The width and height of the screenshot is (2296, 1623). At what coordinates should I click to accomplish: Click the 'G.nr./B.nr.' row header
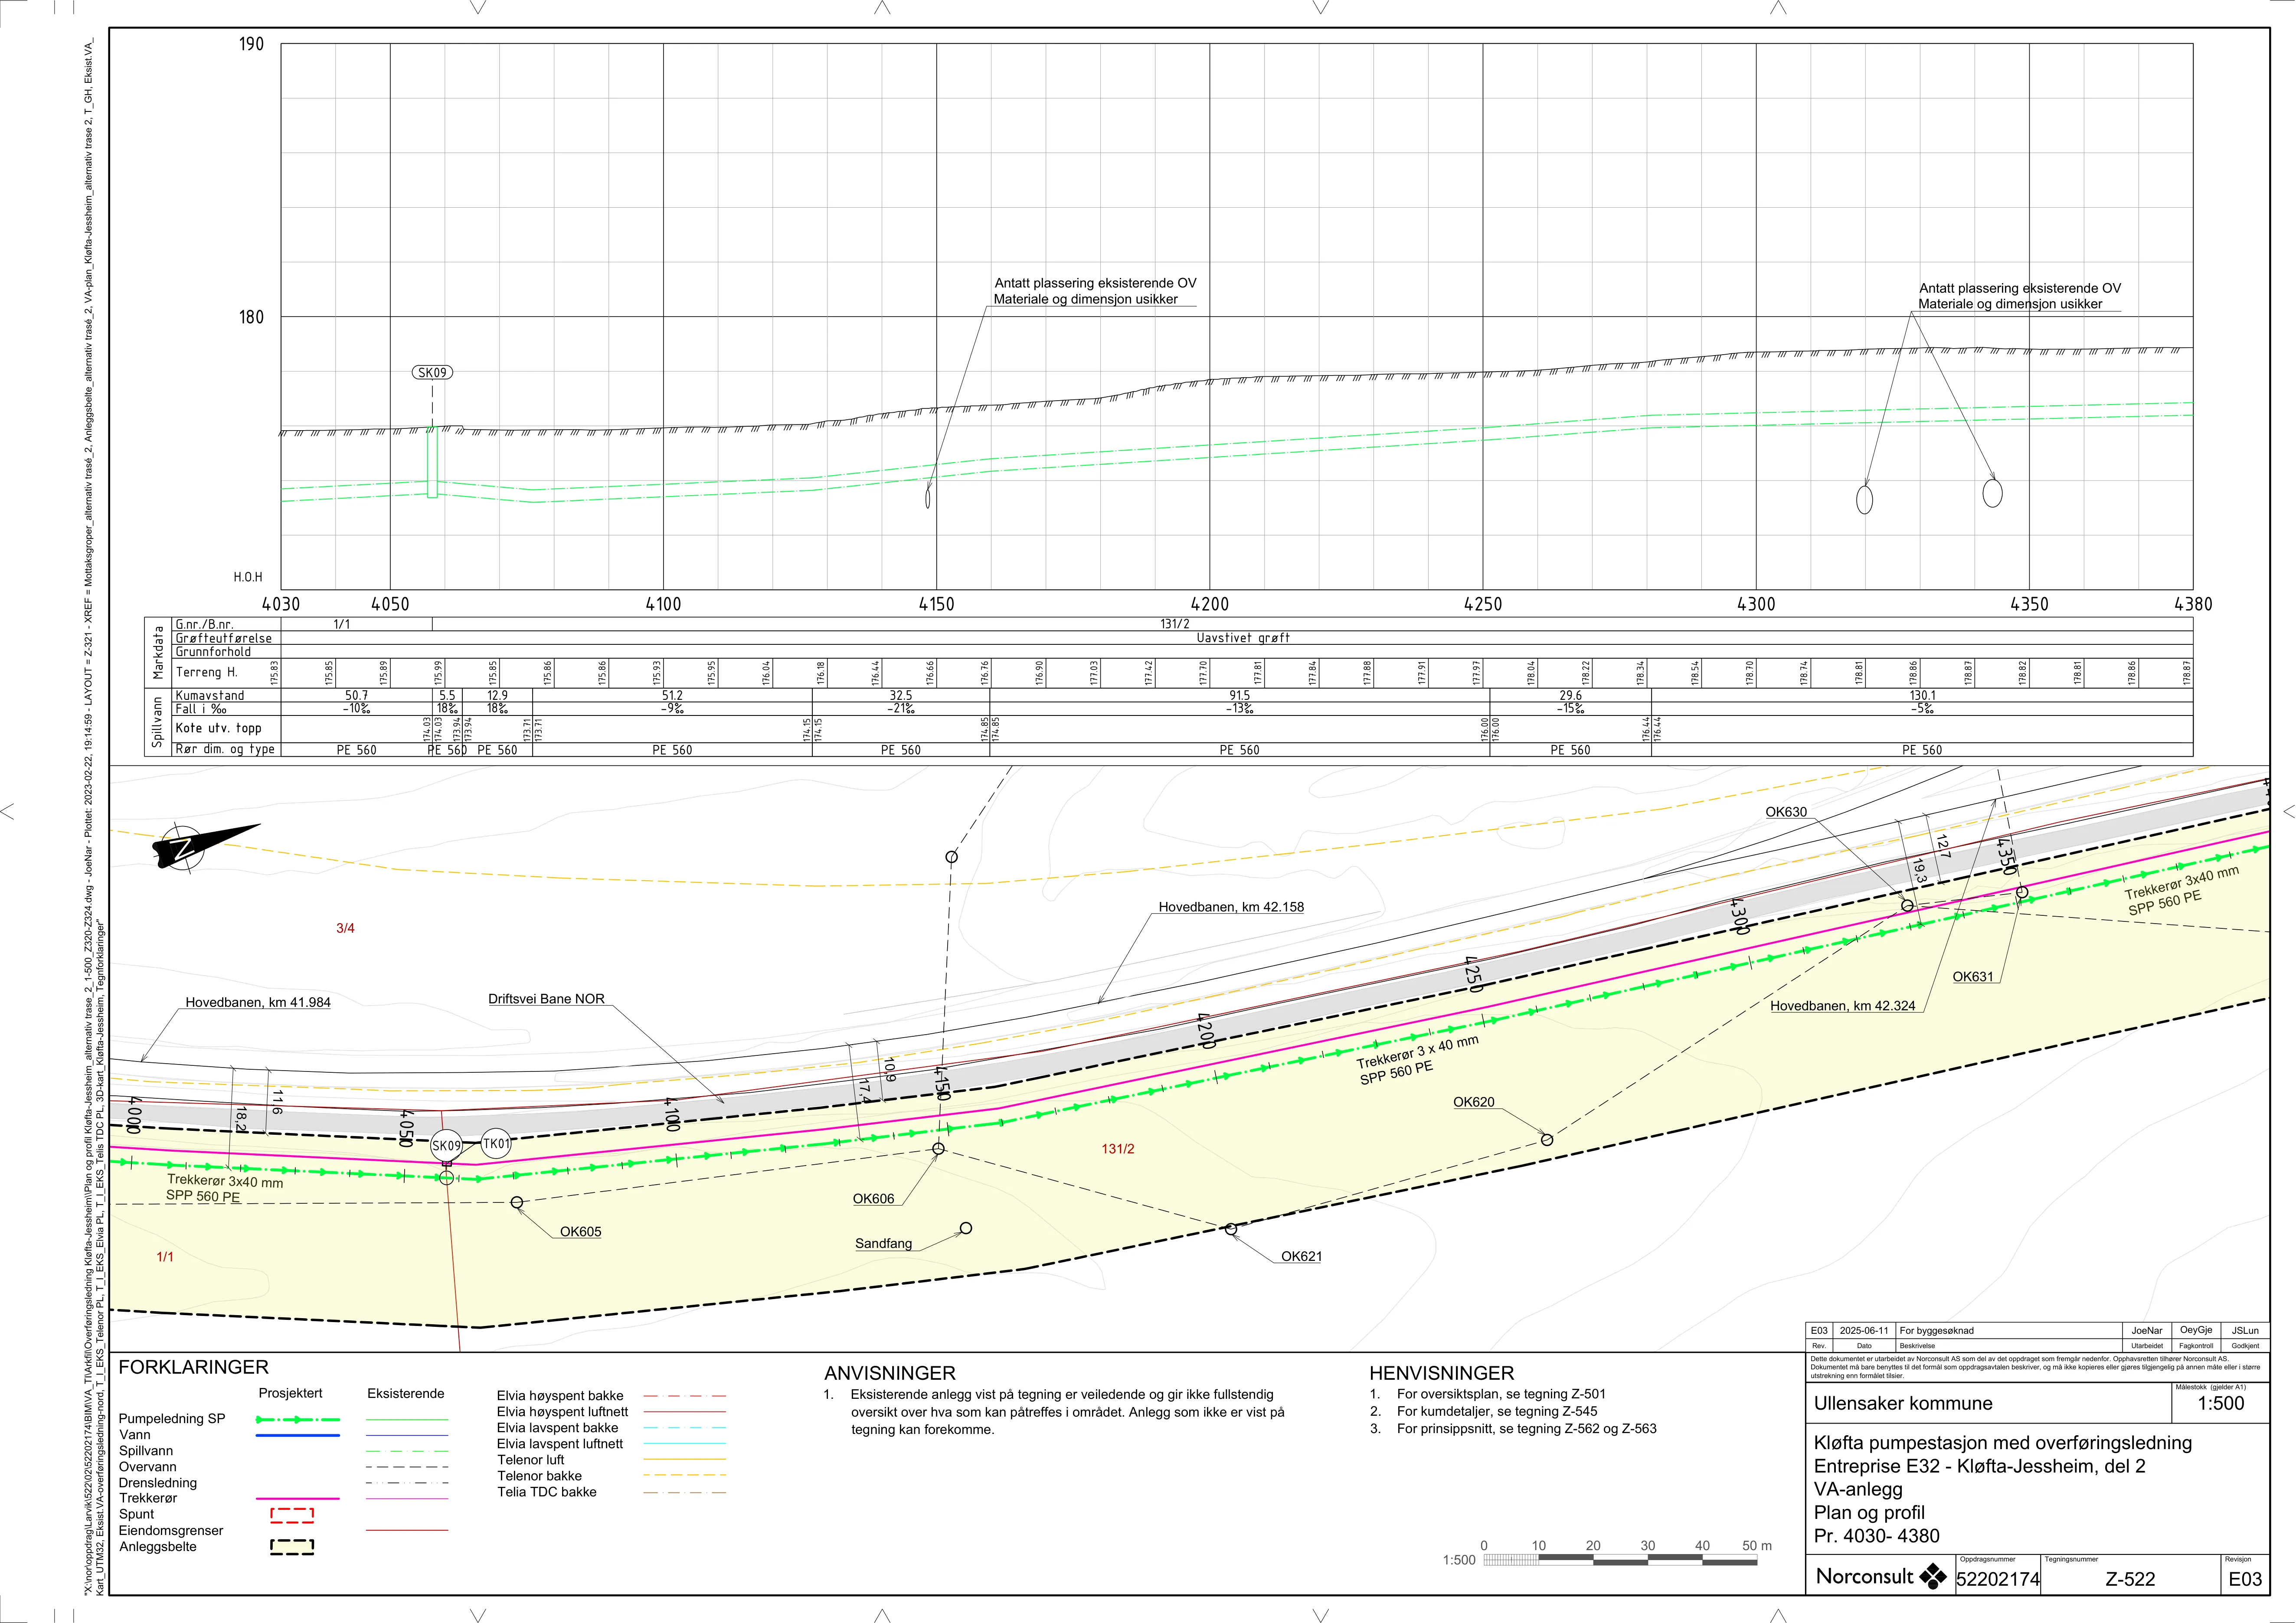pyautogui.click(x=205, y=625)
